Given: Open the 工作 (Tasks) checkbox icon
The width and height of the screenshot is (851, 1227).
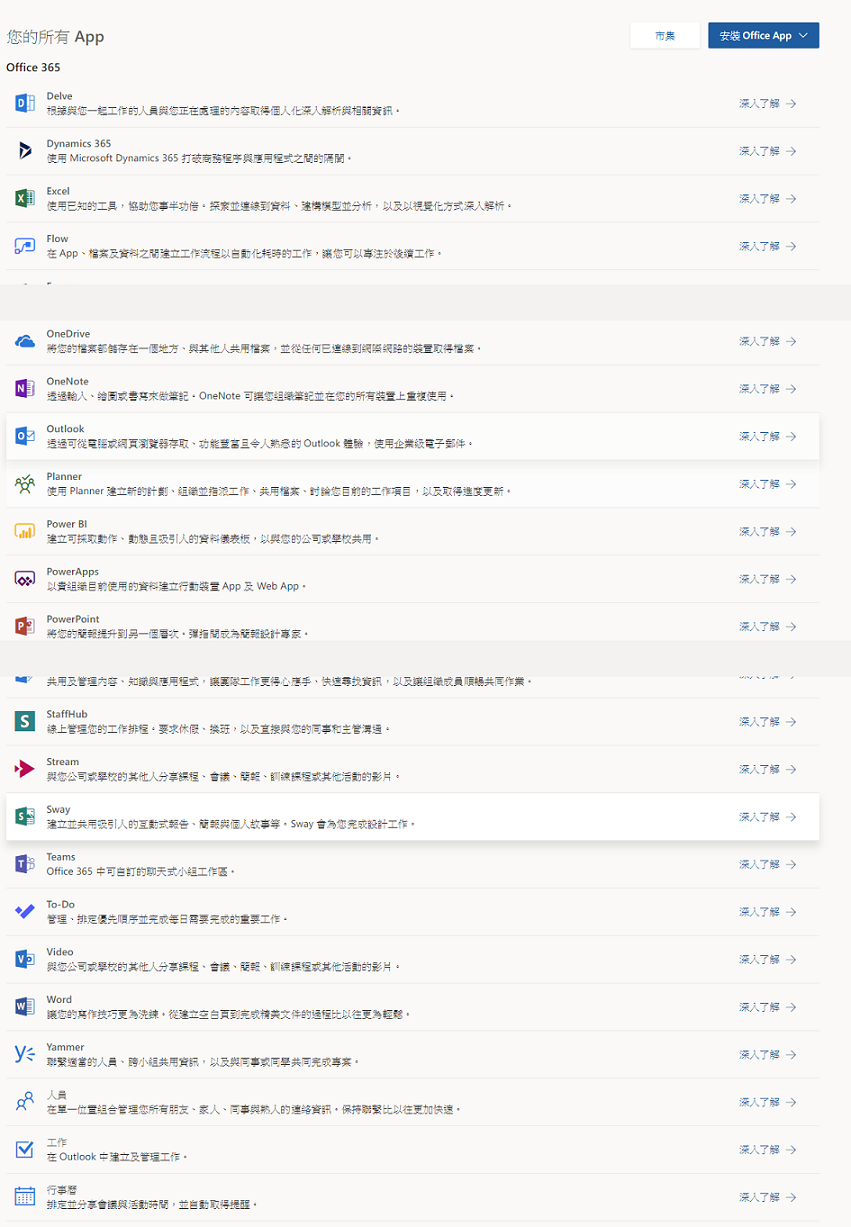Looking at the screenshot, I should point(25,1149).
